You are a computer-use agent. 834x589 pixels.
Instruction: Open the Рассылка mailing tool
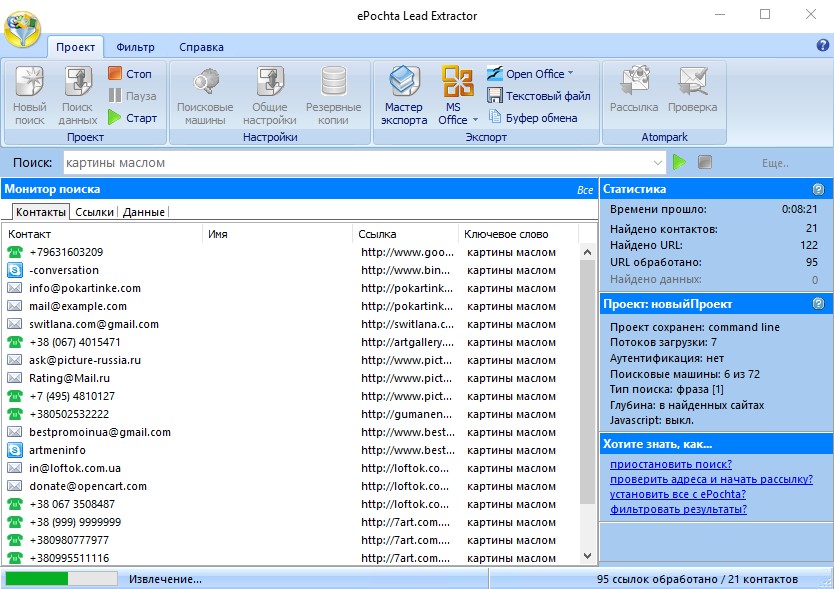pos(634,89)
